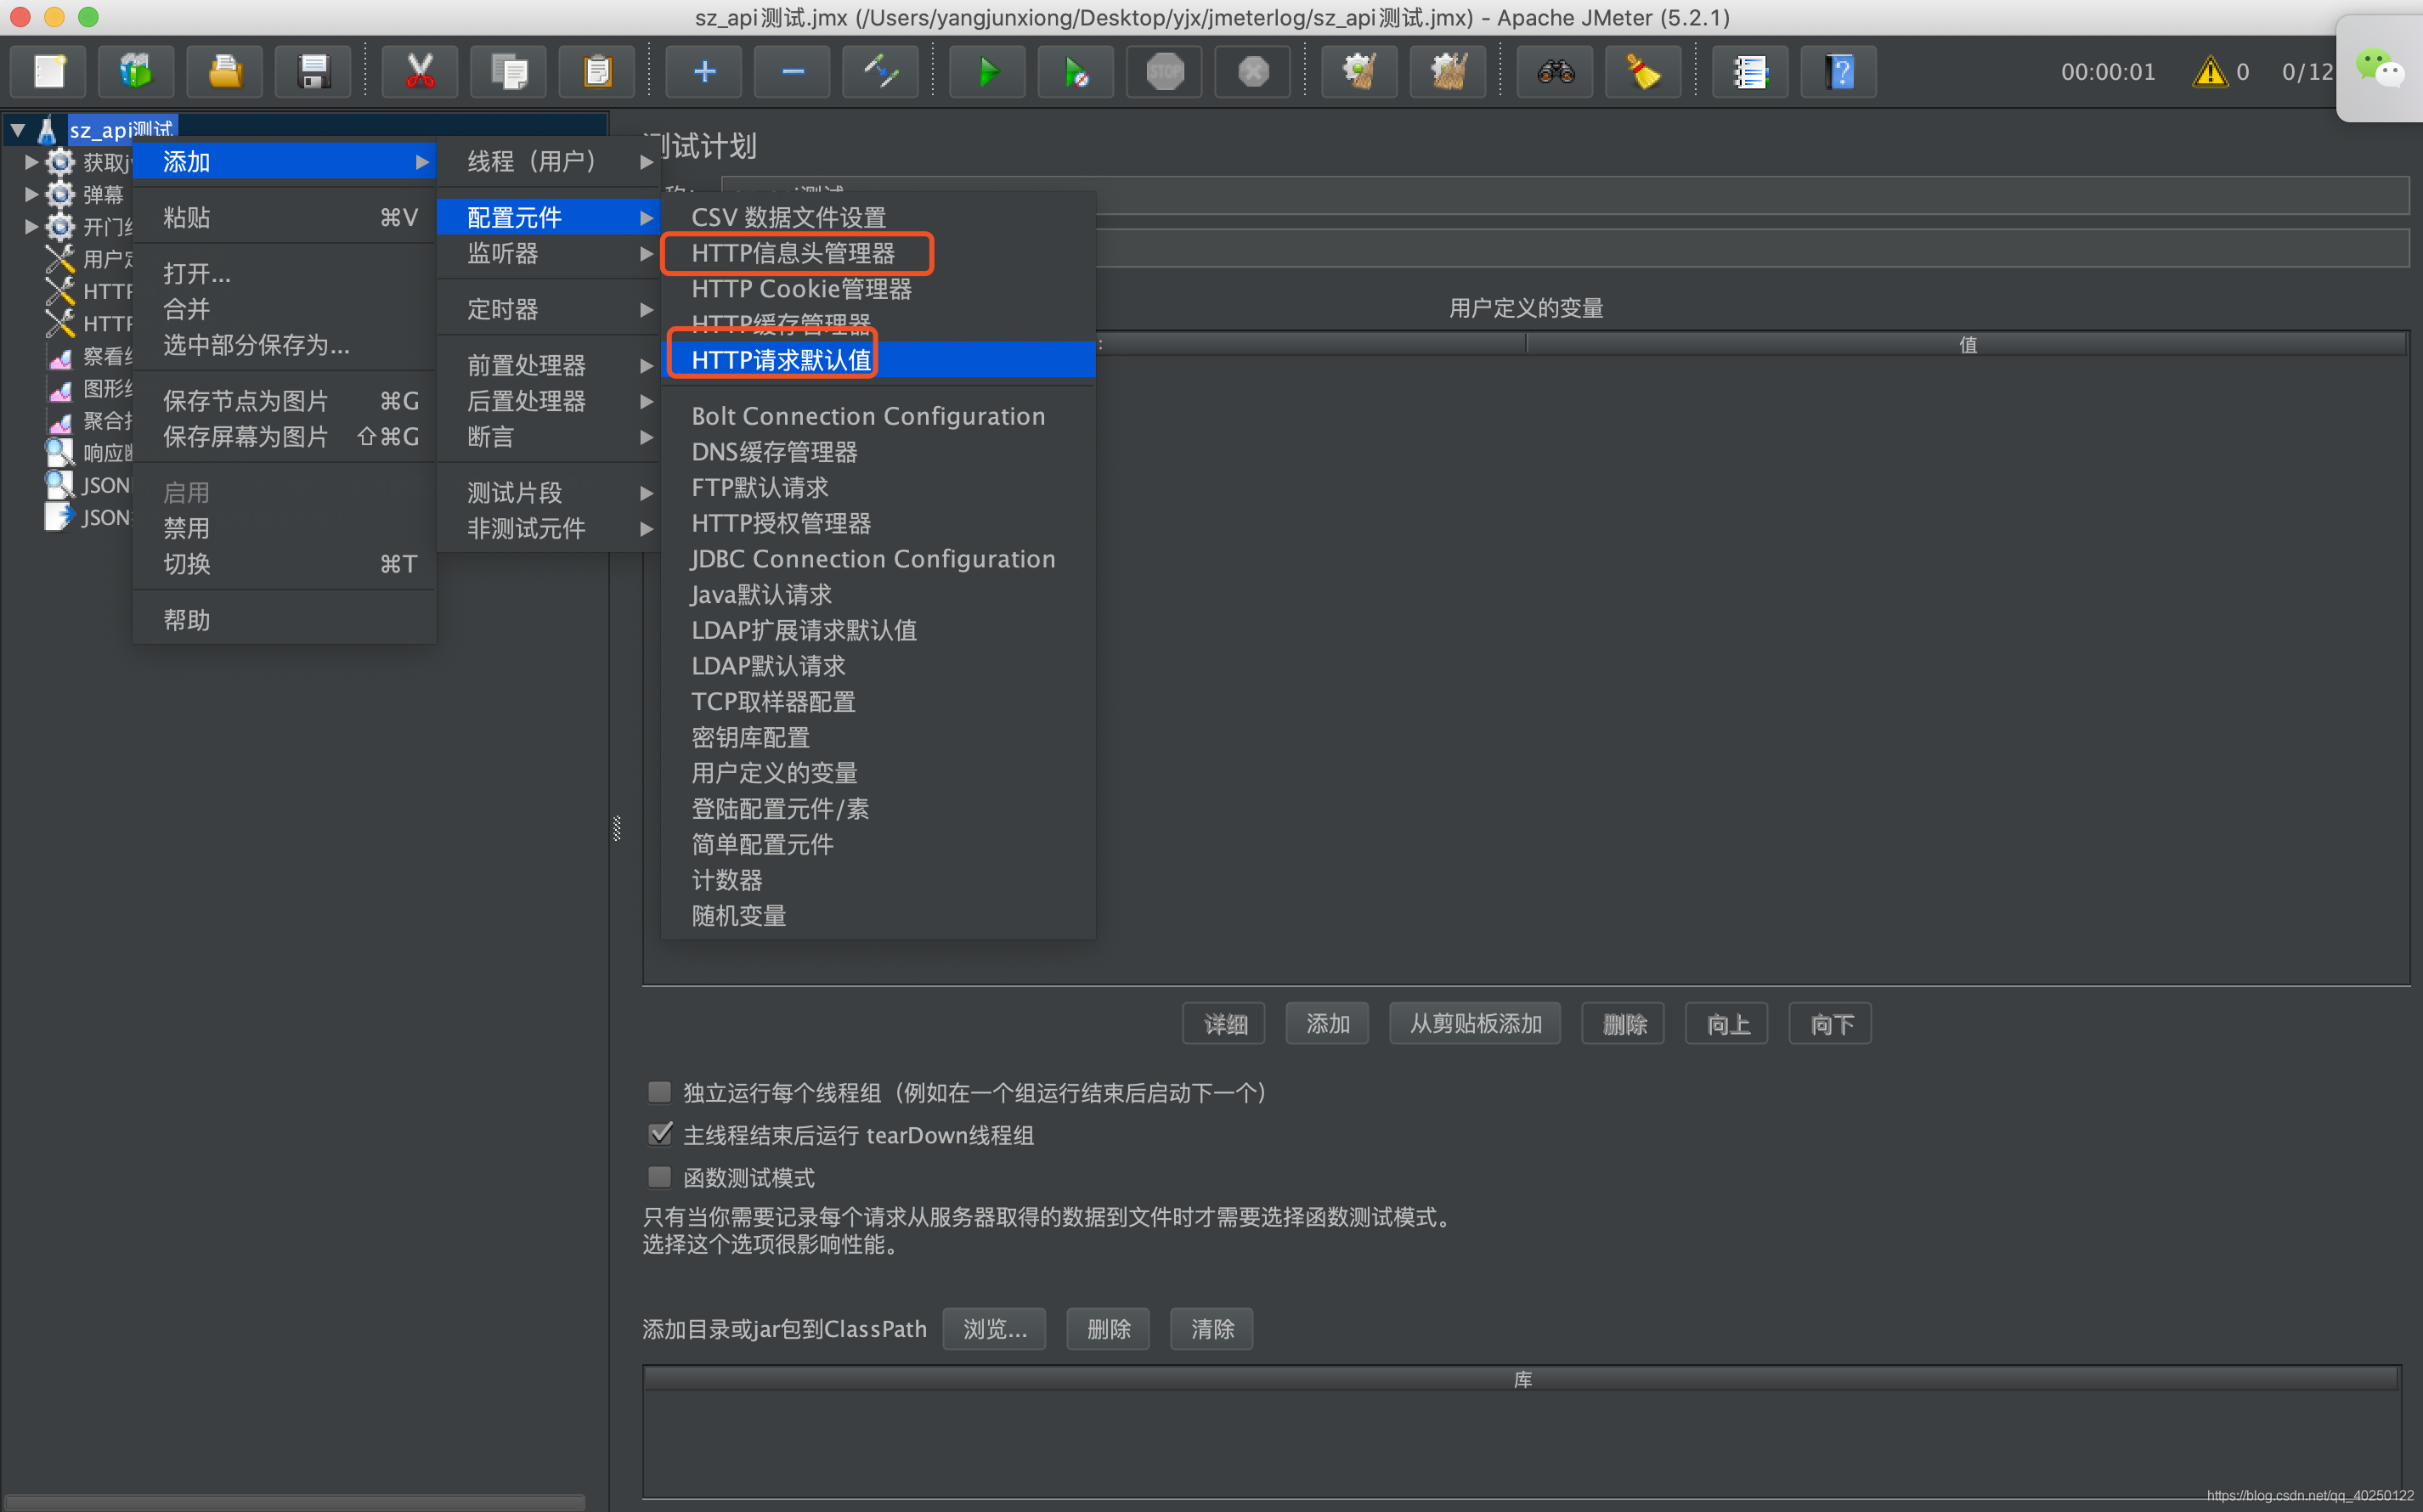
Task: Click the Stop sign toolbar icon
Action: (1165, 72)
